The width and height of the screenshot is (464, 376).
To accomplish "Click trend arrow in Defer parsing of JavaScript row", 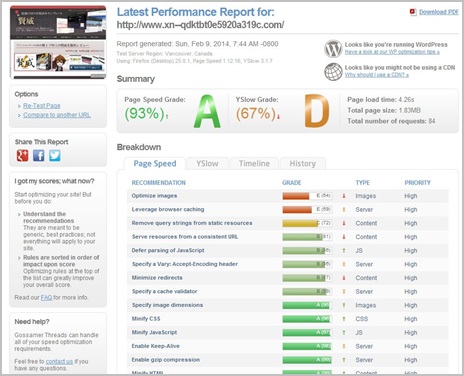I will [344, 251].
